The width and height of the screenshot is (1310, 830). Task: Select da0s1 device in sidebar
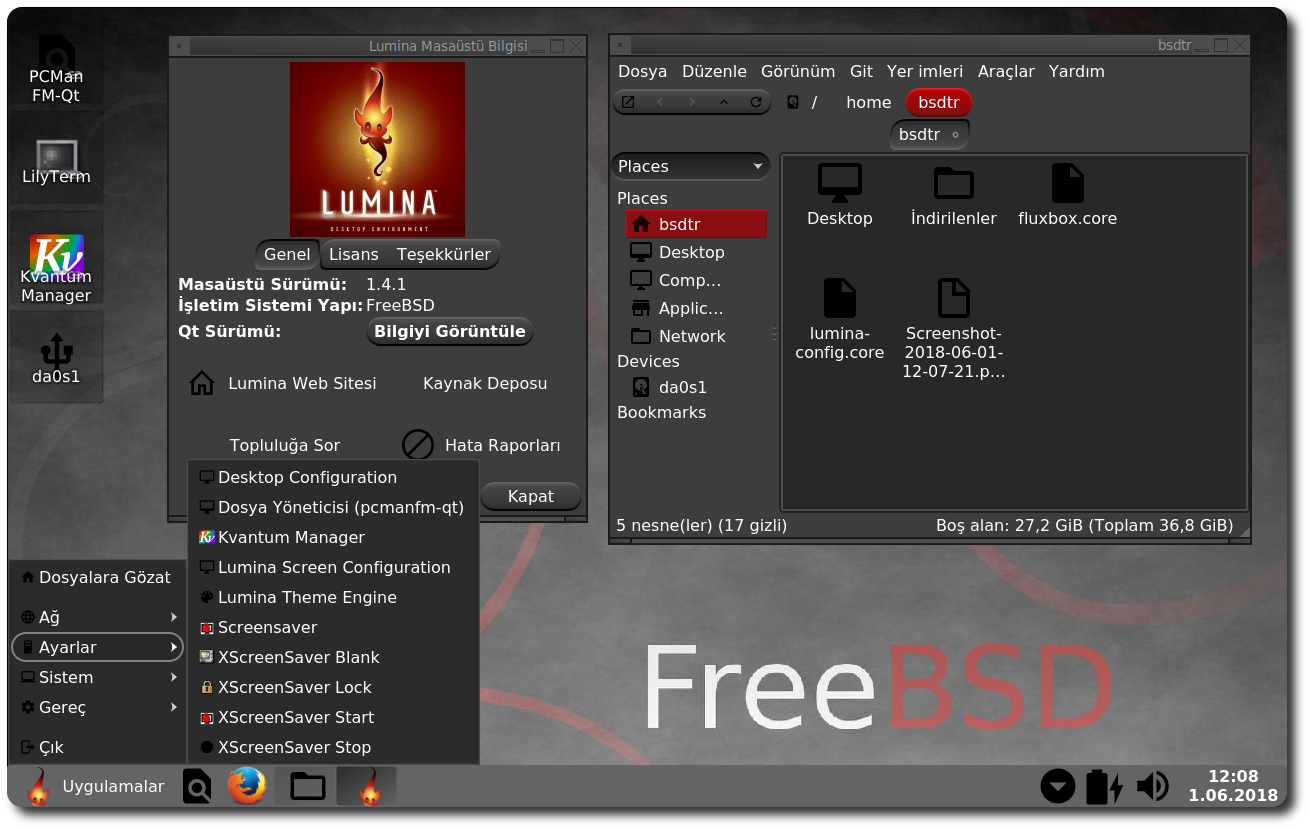click(x=696, y=387)
